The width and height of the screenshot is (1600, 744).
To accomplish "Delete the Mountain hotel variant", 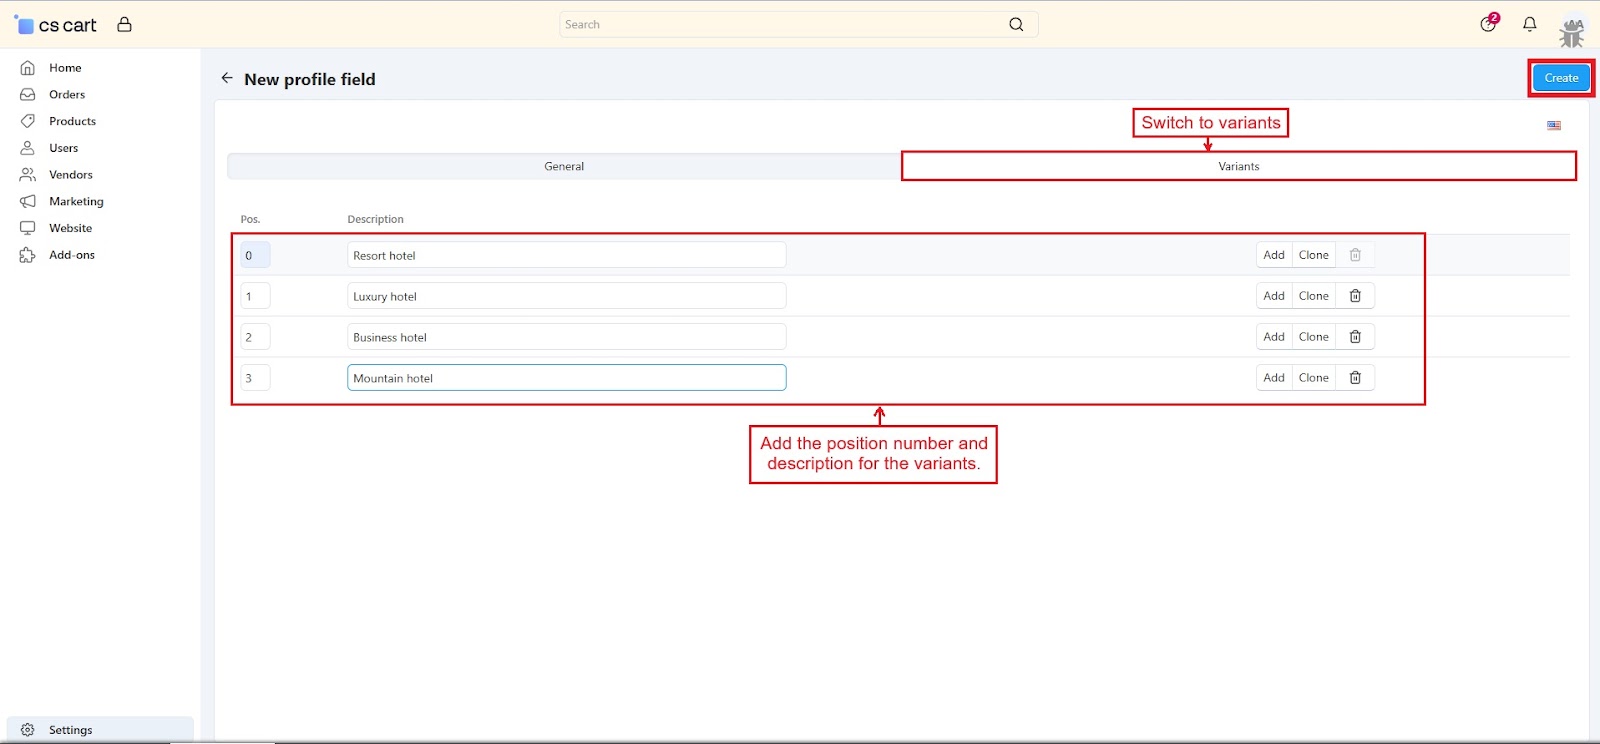I will tap(1355, 378).
